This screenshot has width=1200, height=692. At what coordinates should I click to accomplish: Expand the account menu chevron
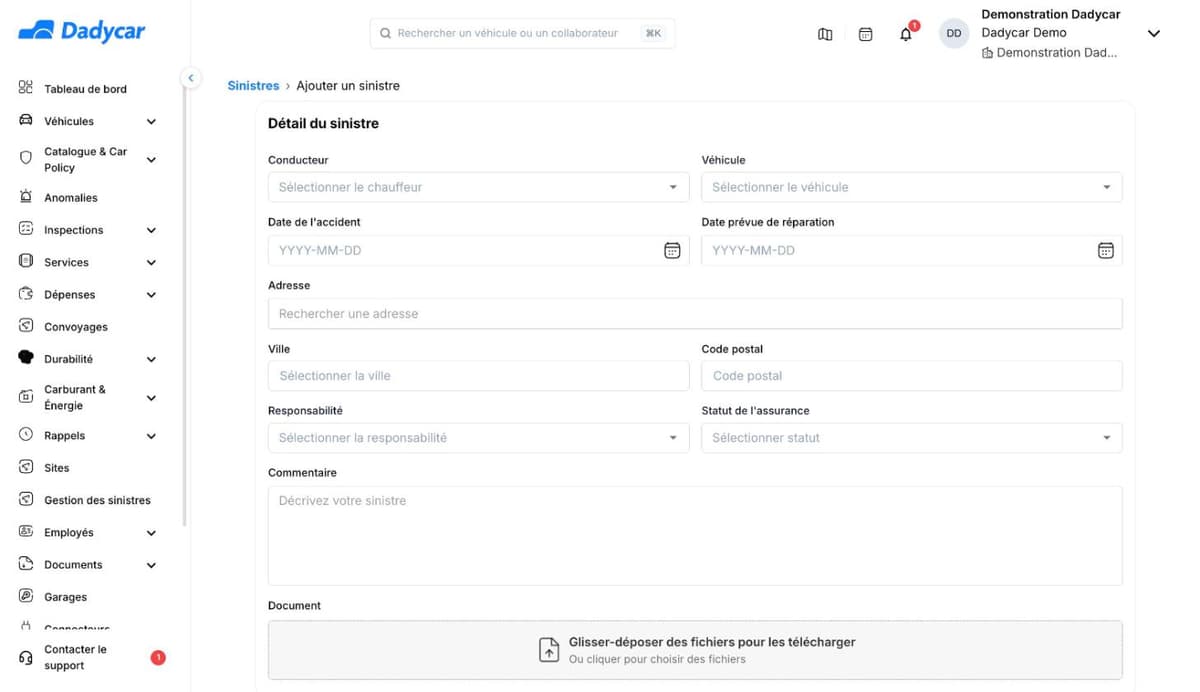pyautogui.click(x=1154, y=33)
